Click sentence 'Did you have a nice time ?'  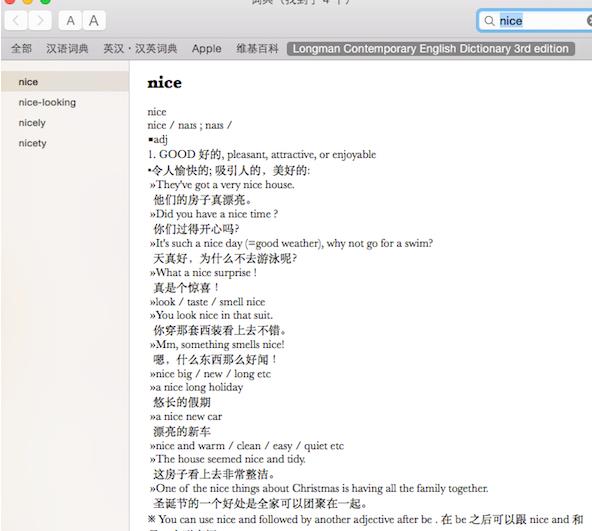point(214,214)
